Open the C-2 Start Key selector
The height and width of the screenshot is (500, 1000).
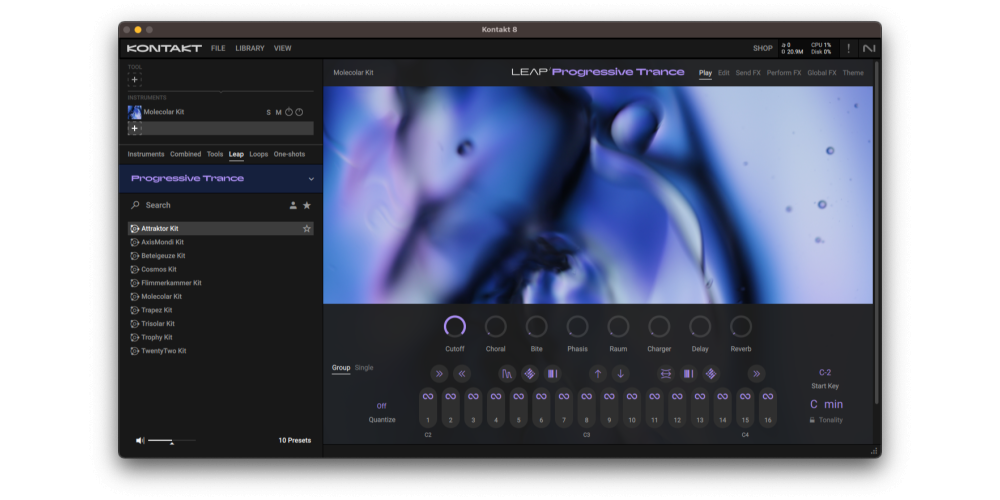pos(825,372)
